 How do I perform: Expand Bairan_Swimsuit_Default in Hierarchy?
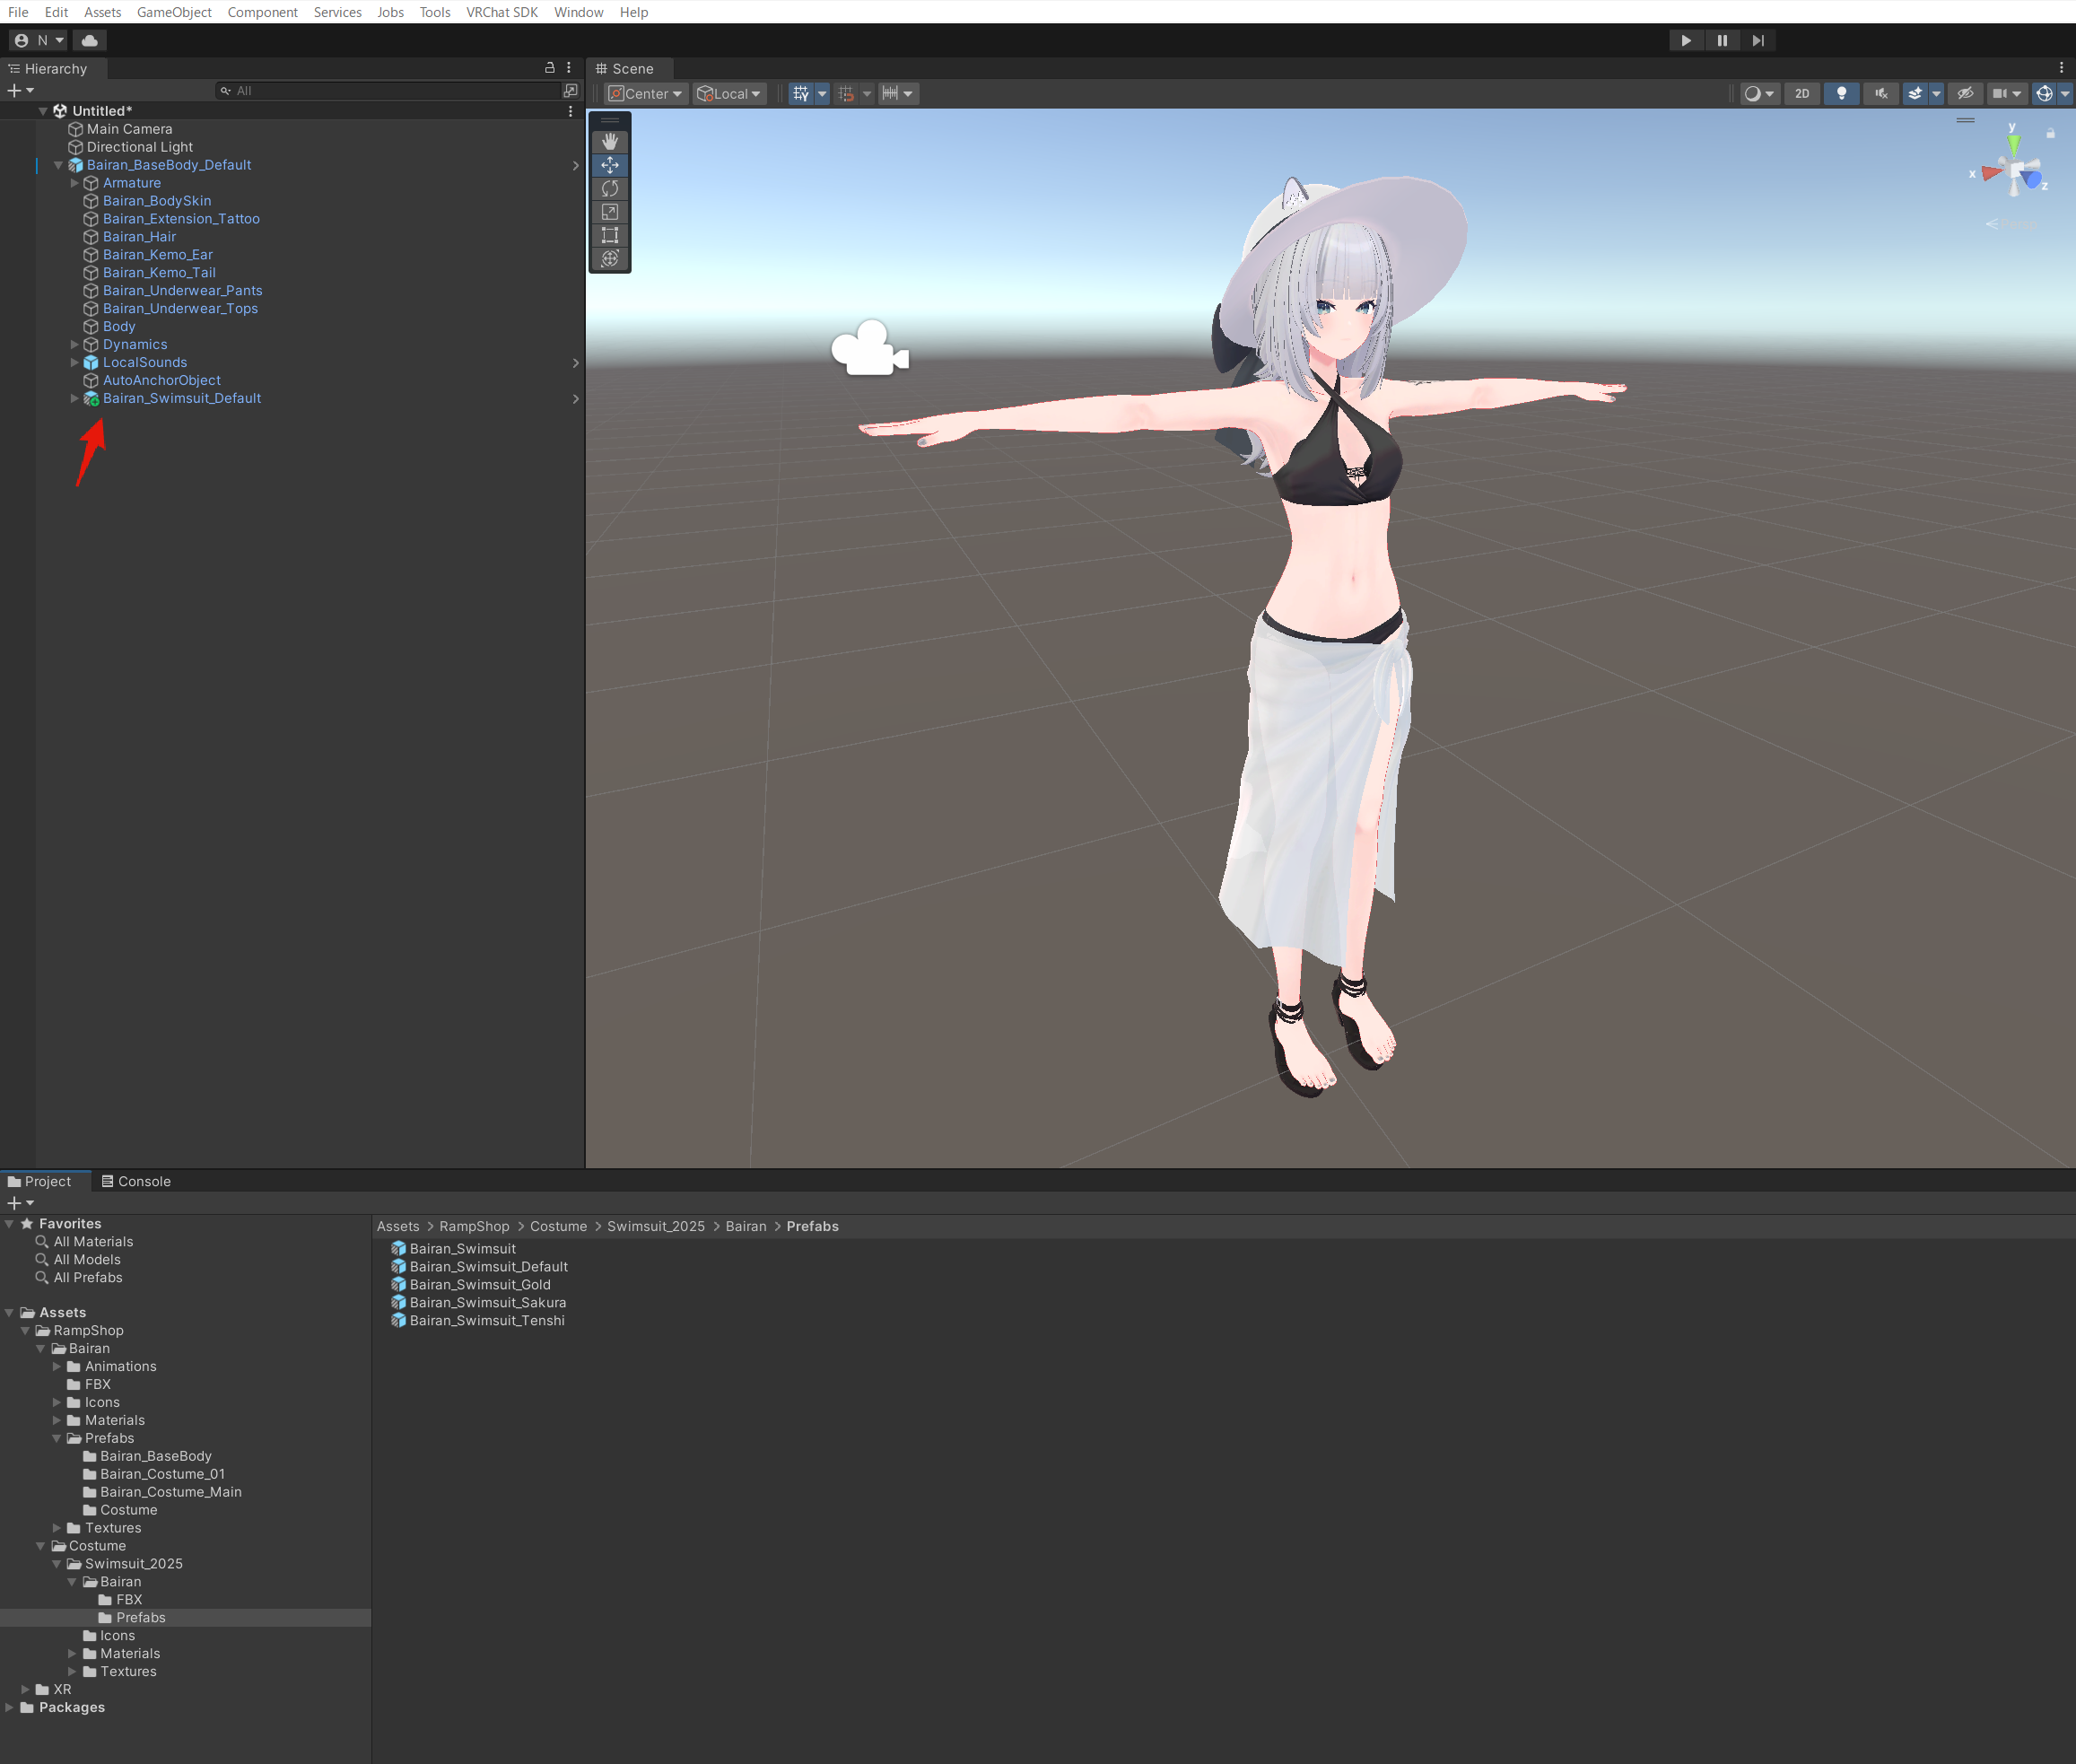coord(74,399)
